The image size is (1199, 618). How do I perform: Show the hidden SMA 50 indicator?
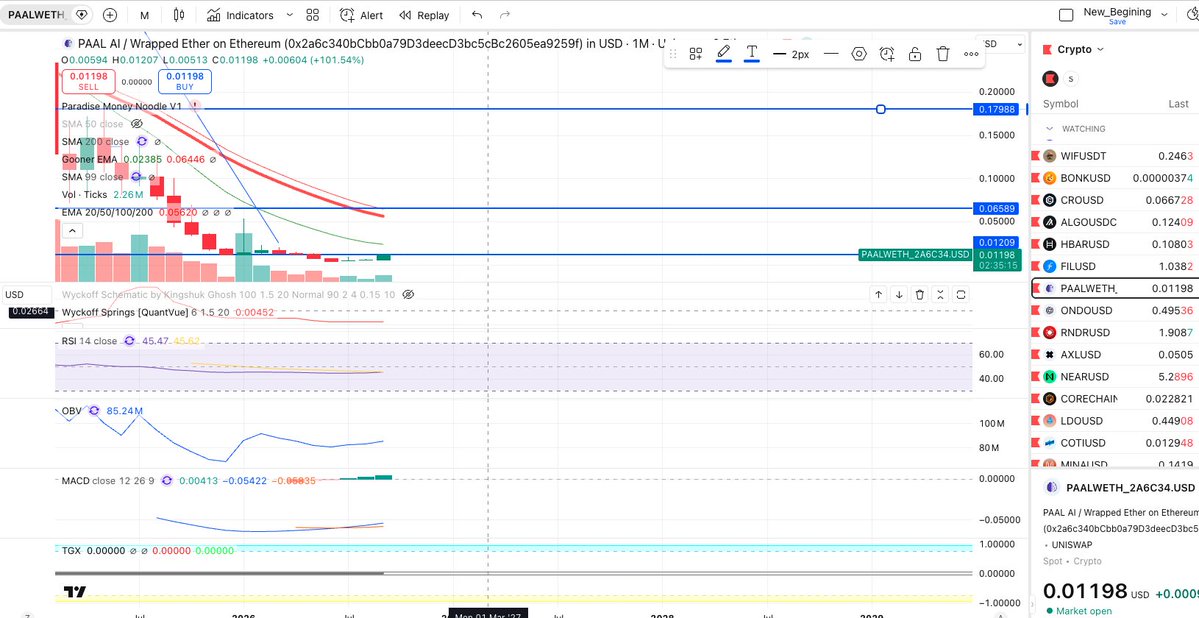pos(137,123)
